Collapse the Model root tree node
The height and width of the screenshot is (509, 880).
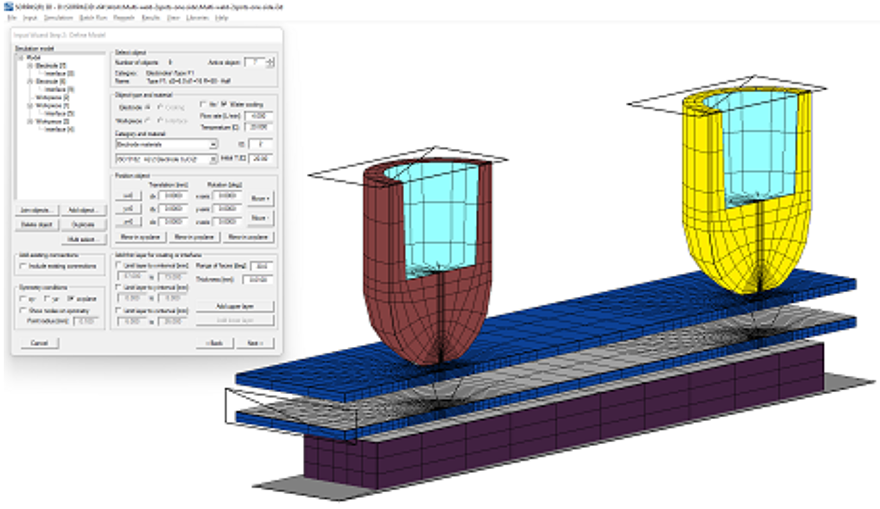coord(18,57)
